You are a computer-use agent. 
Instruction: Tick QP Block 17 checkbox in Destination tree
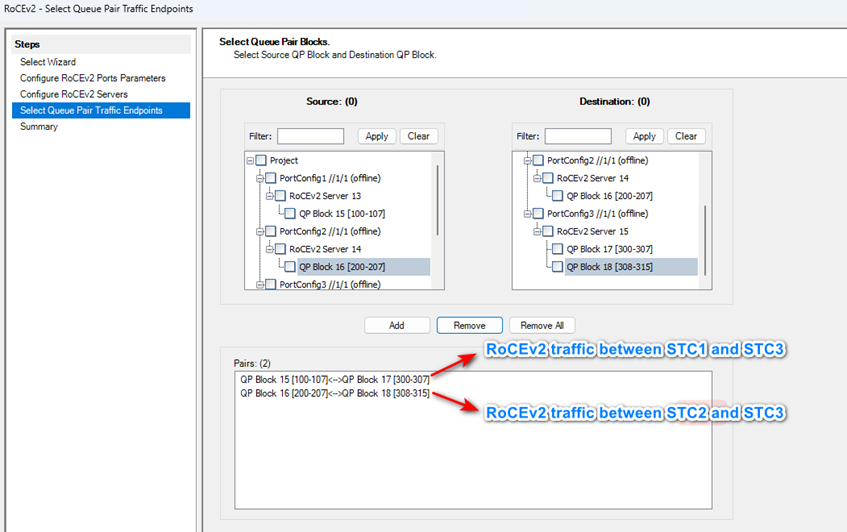click(558, 249)
